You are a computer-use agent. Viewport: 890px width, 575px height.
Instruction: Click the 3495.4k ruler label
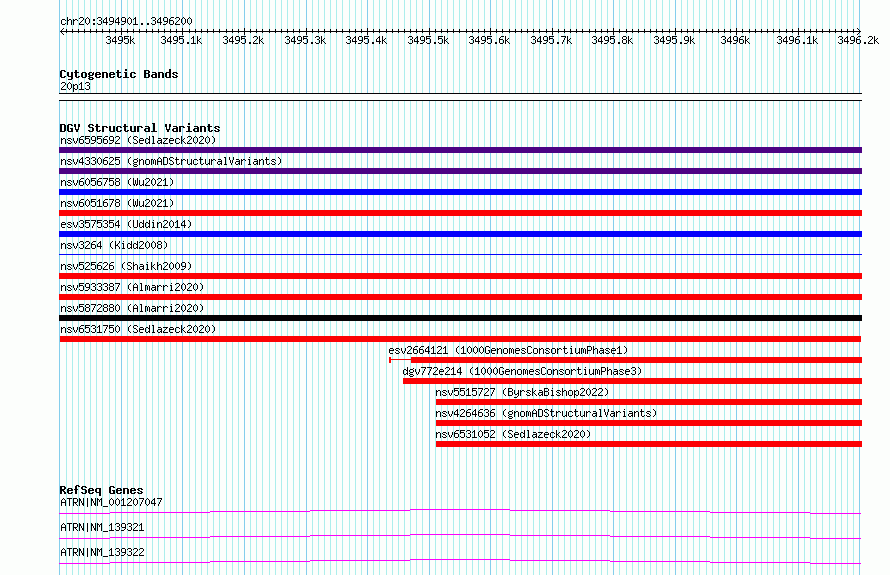coord(366,40)
